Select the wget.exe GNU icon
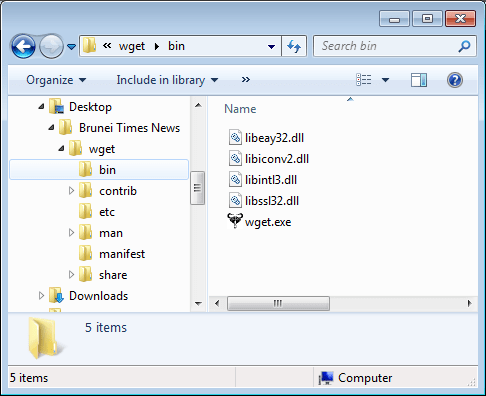 pos(235,221)
